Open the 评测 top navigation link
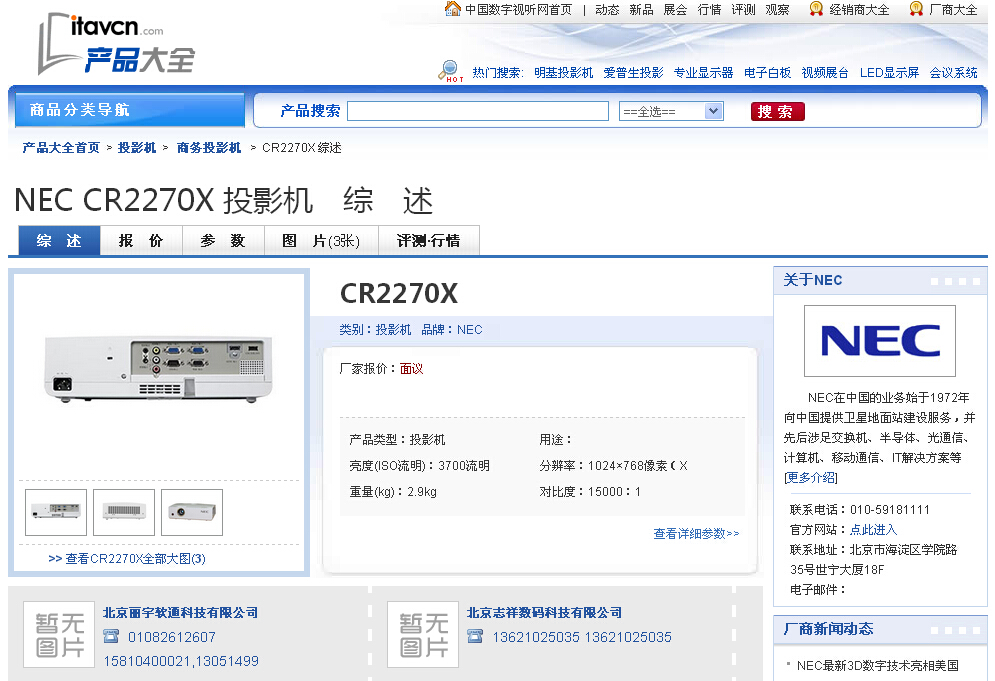This screenshot has height=681, width=995. coord(743,10)
